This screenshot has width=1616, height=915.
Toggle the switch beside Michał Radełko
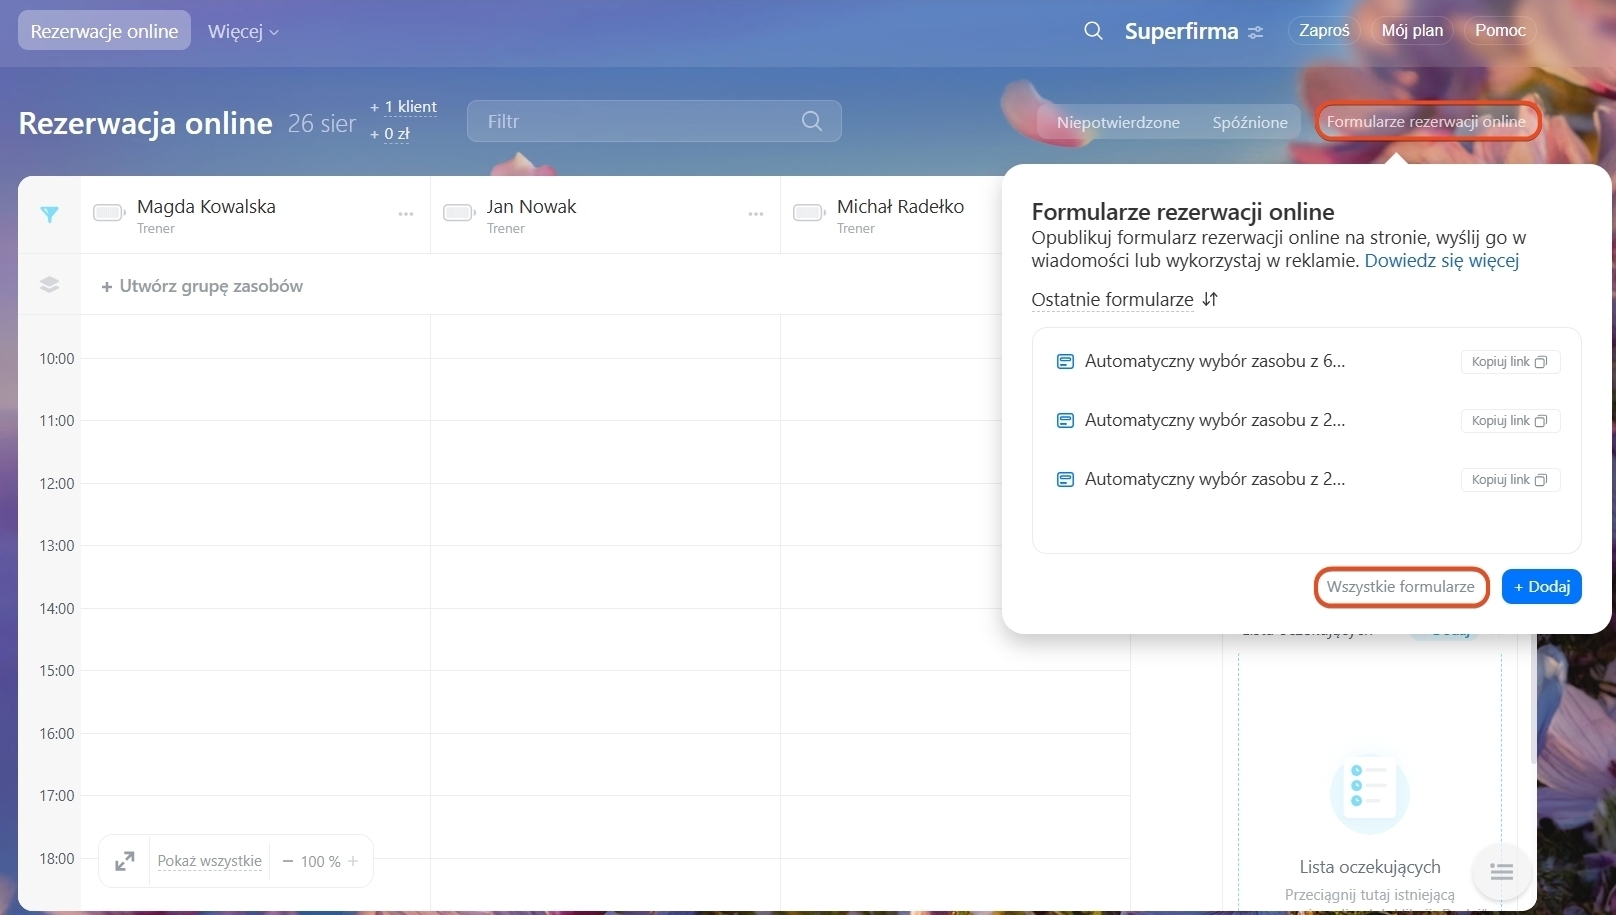(x=808, y=212)
